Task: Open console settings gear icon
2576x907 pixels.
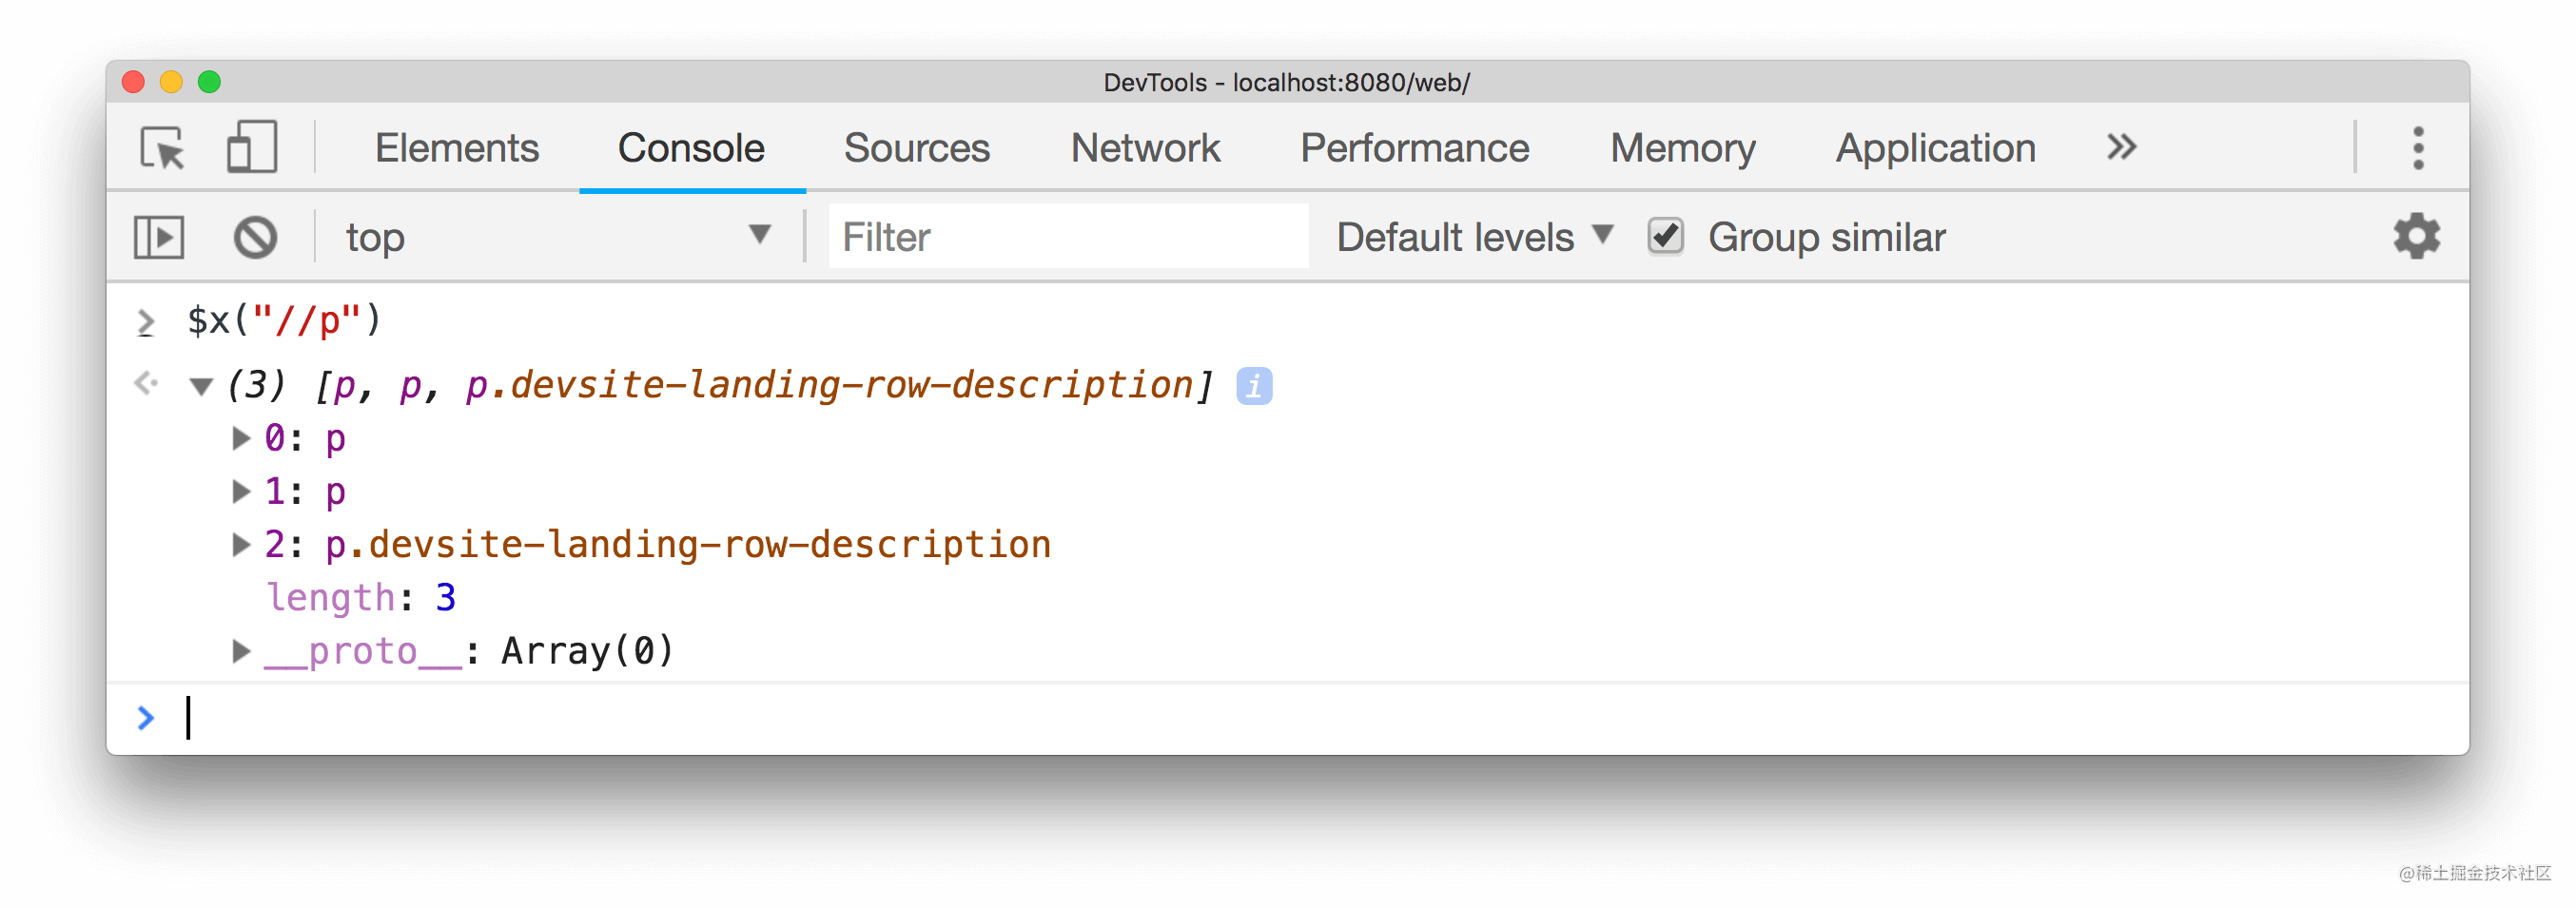Action: click(x=2416, y=237)
